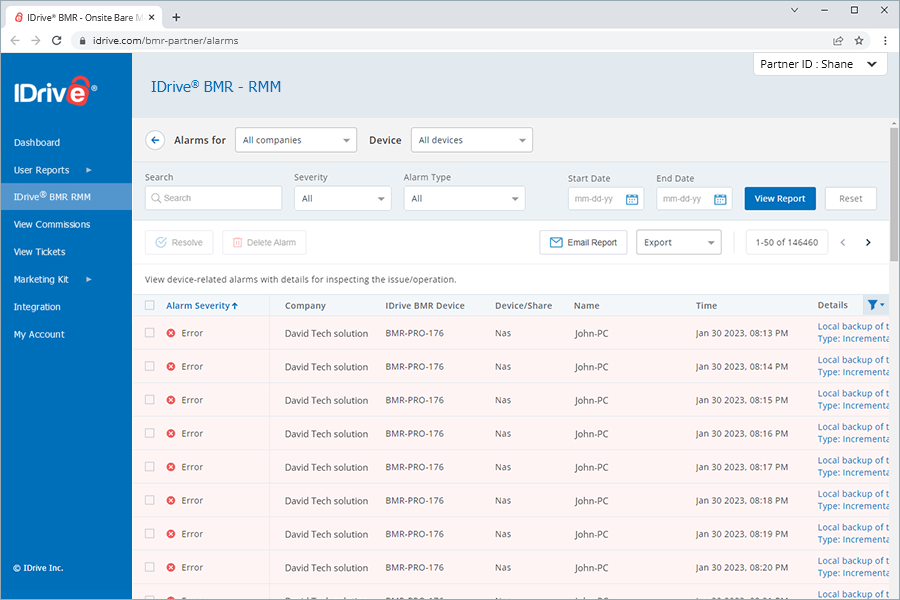Image resolution: width=900 pixels, height=600 pixels.
Task: Open Dashboard in sidebar
Action: (x=37, y=142)
